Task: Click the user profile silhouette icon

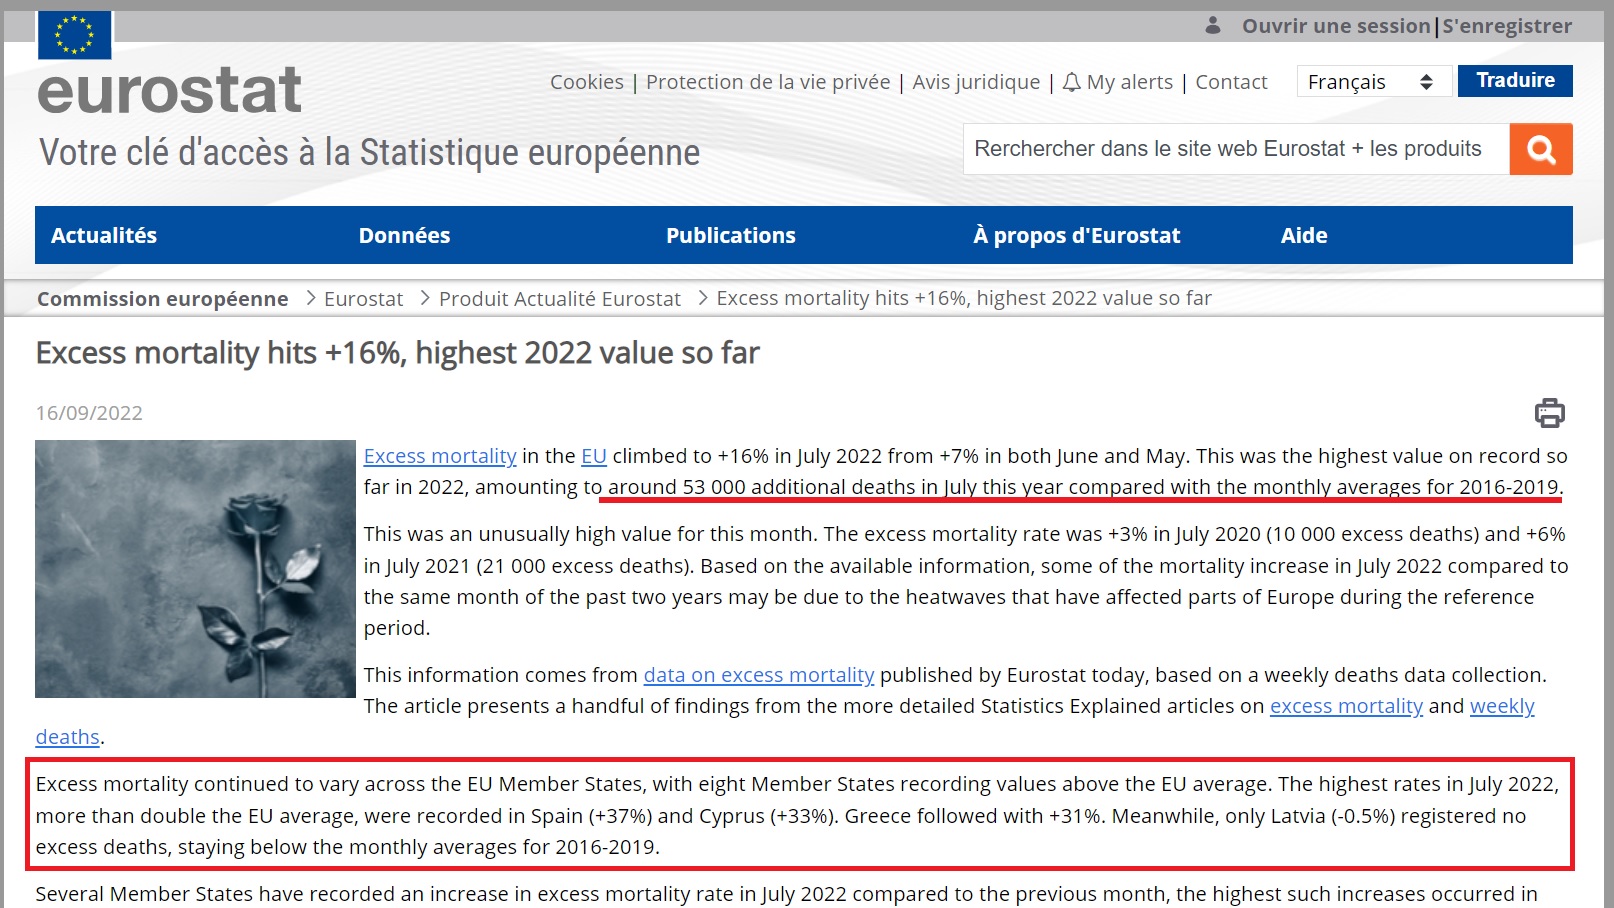Action: coord(1213,25)
